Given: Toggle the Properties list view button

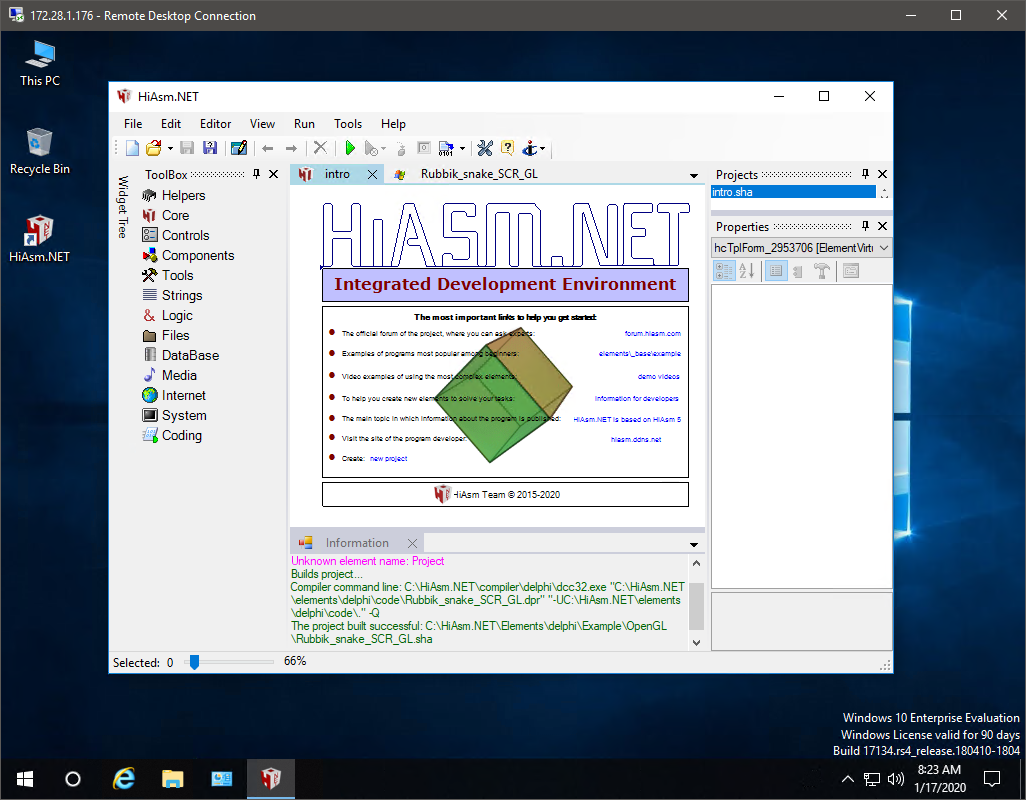Looking at the screenshot, I should click(x=775, y=271).
